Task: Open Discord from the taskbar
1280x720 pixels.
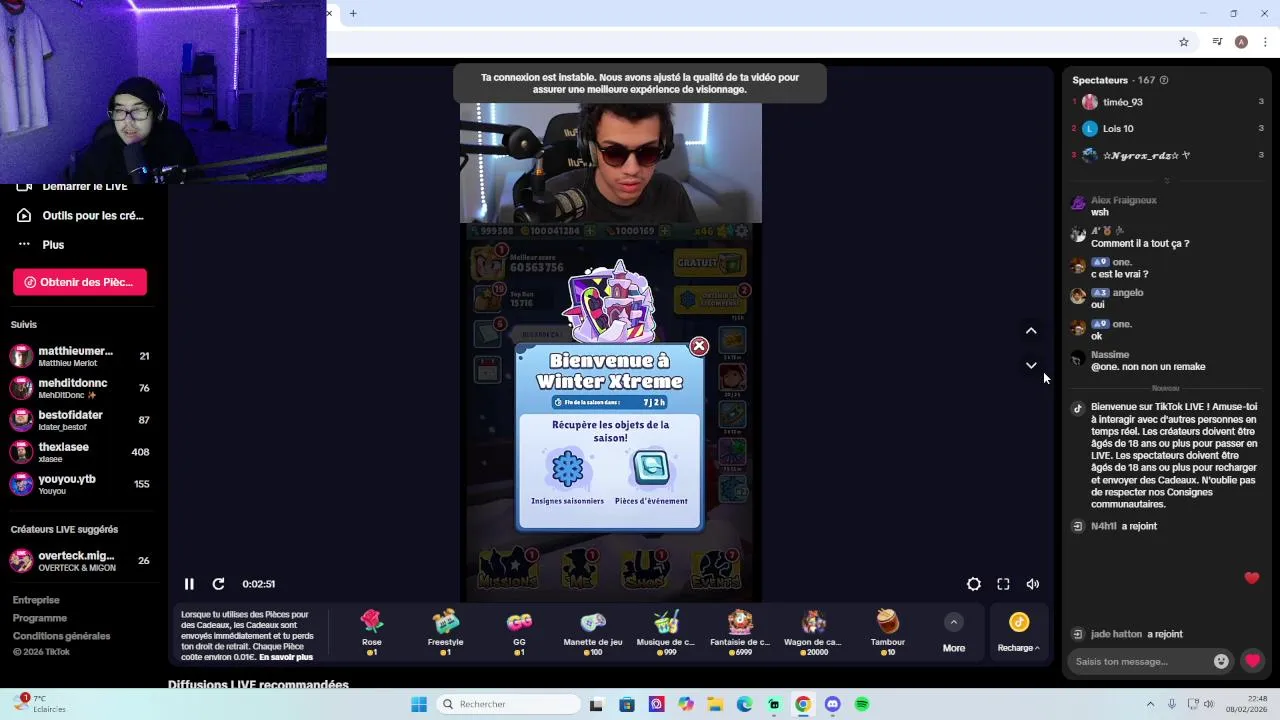Action: [832, 704]
